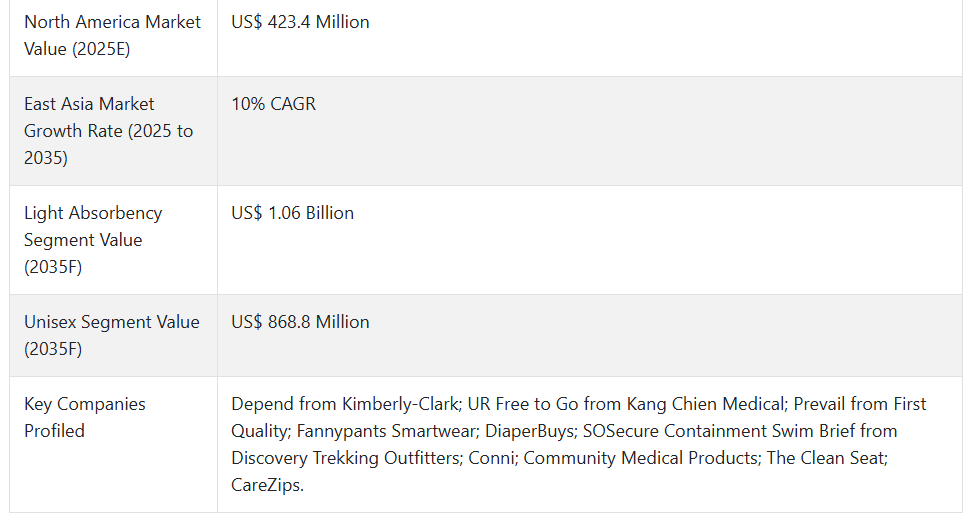The width and height of the screenshot is (972, 513).
Task: Click the Light Absorbency Segment Value label
Action: (x=93, y=240)
